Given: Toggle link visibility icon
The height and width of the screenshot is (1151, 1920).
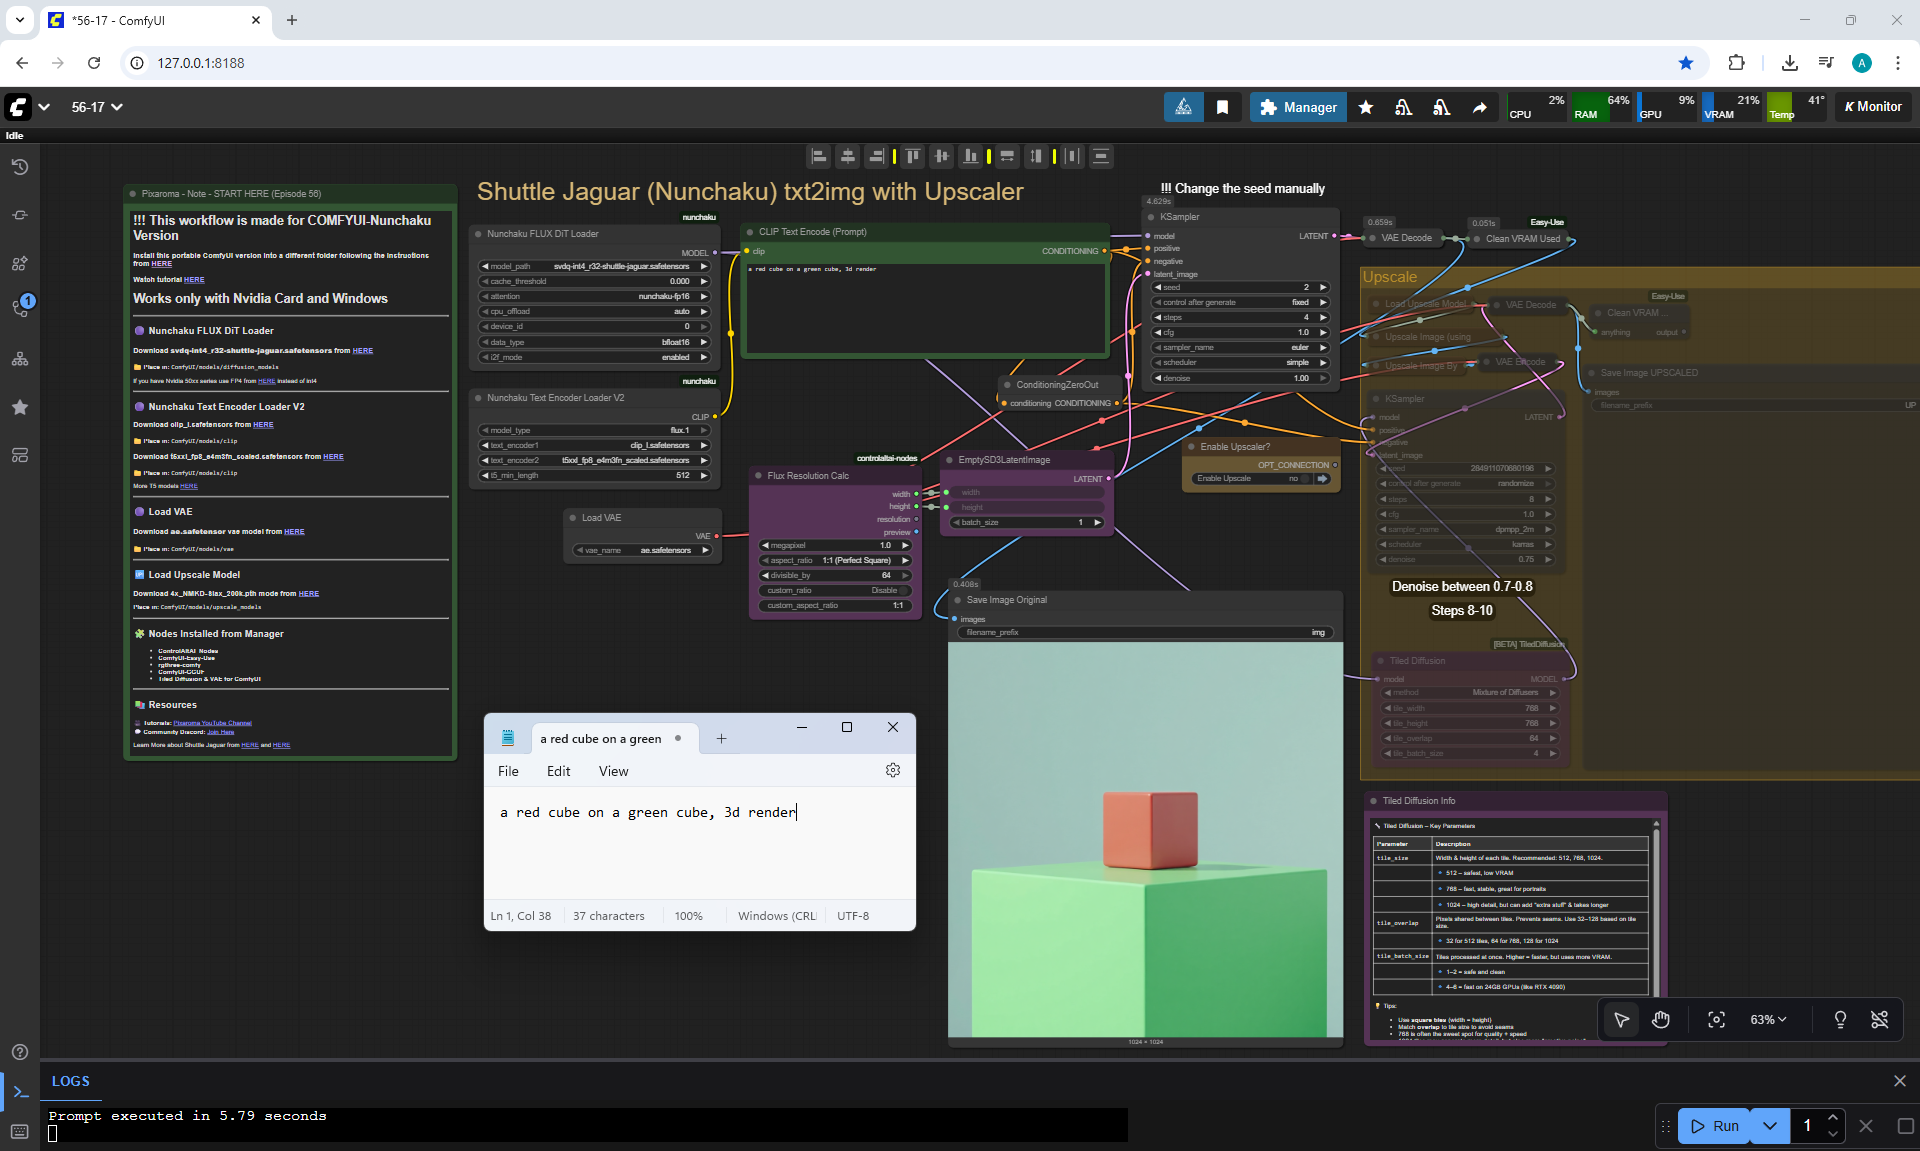Looking at the screenshot, I should click(1879, 1019).
